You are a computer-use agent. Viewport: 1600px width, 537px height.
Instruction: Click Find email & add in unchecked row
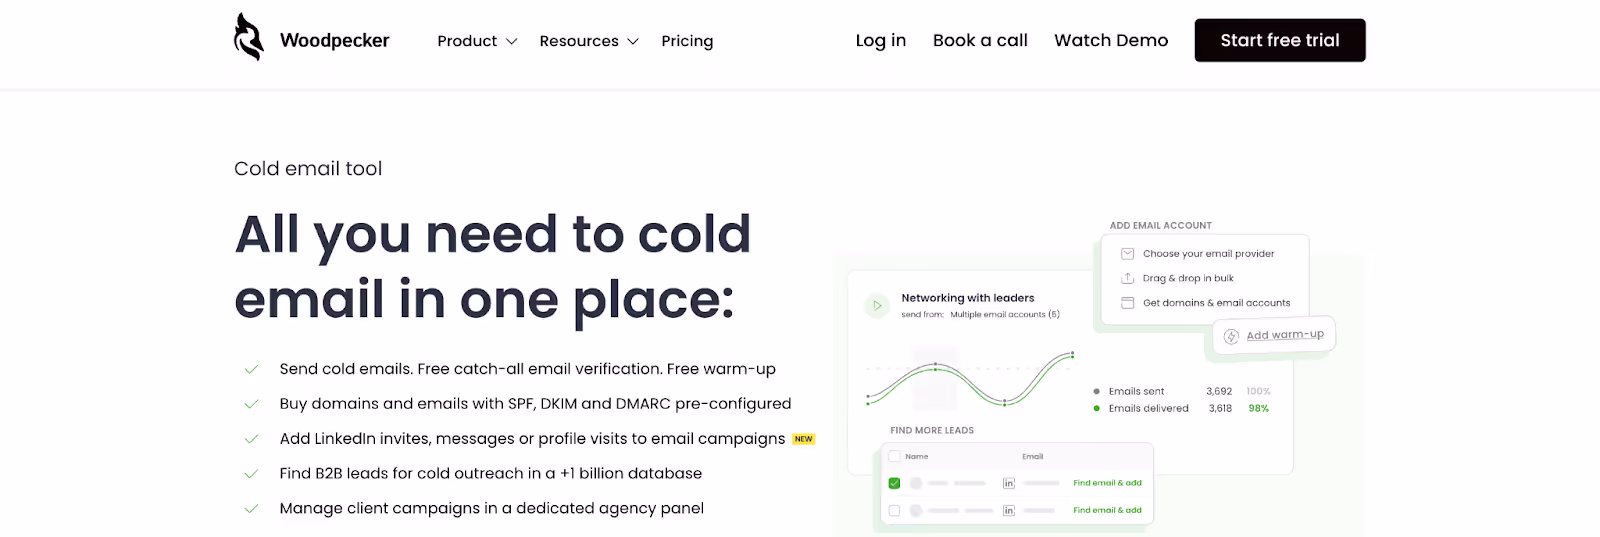coord(1107,510)
